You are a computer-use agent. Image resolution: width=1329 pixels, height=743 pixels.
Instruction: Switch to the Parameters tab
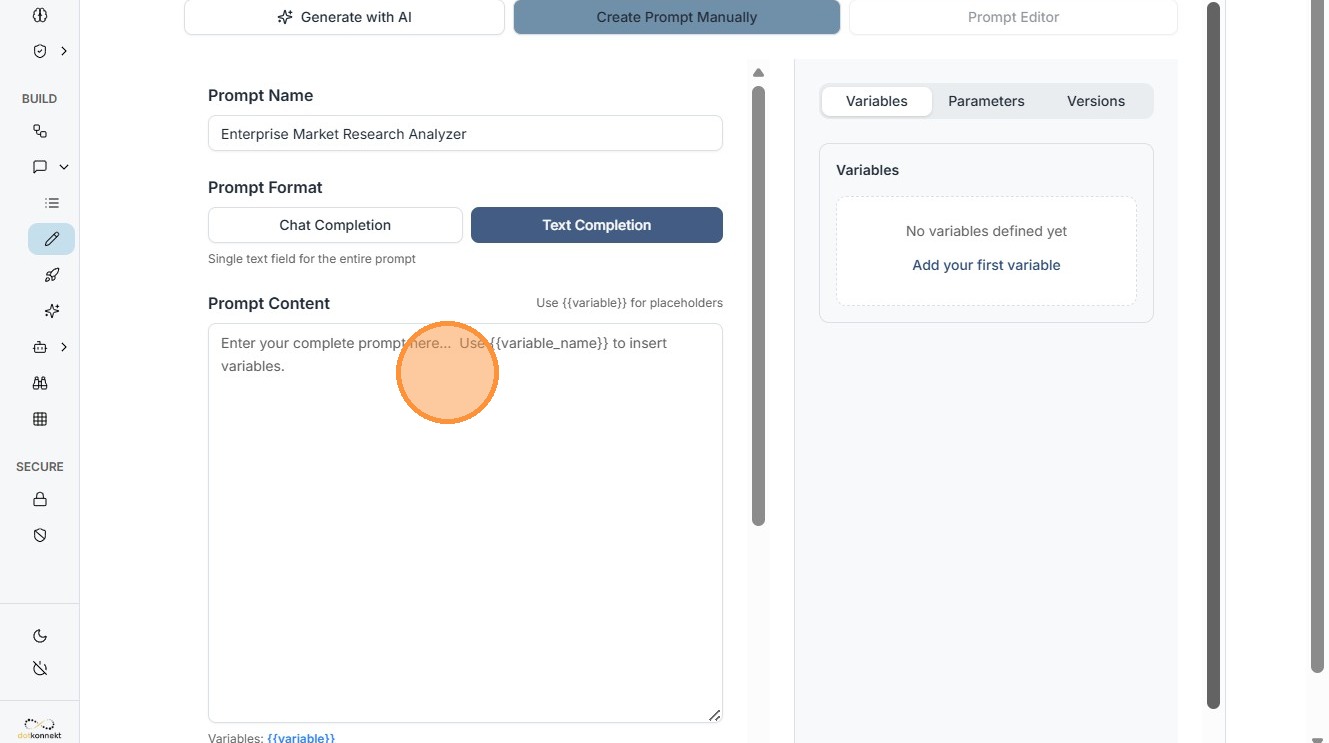[x=986, y=101]
